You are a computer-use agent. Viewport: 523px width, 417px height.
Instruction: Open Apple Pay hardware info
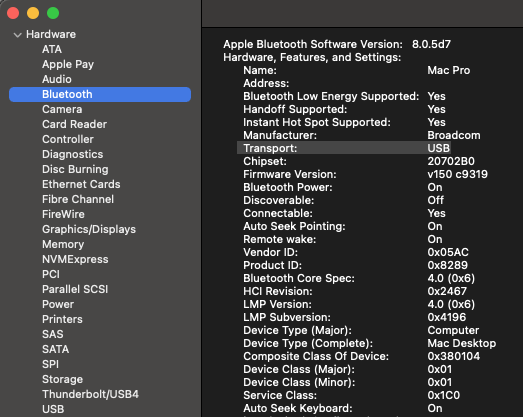coord(68,64)
